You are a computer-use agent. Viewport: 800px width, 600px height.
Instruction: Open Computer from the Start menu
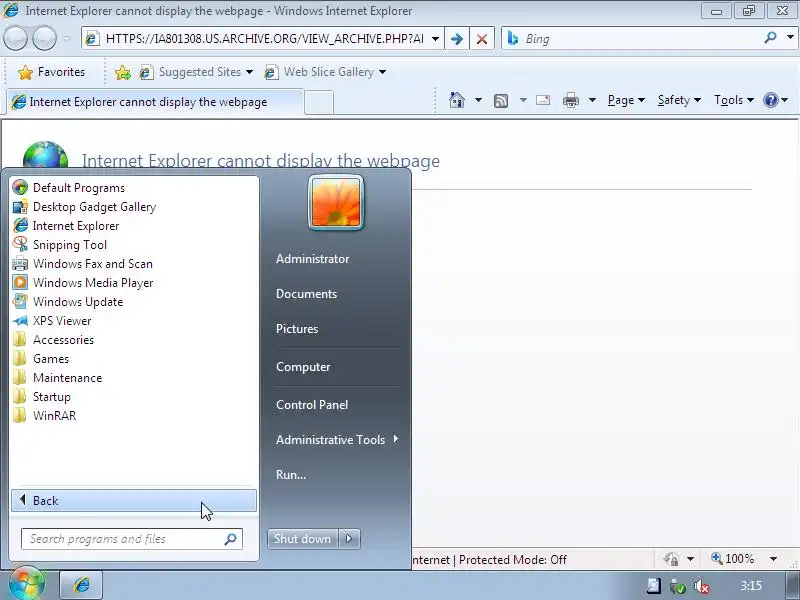click(303, 367)
